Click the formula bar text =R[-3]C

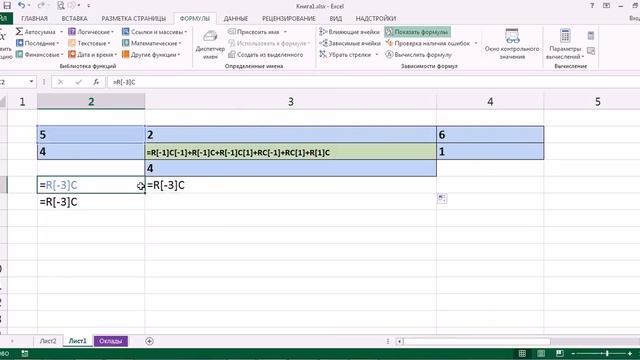click(x=124, y=82)
